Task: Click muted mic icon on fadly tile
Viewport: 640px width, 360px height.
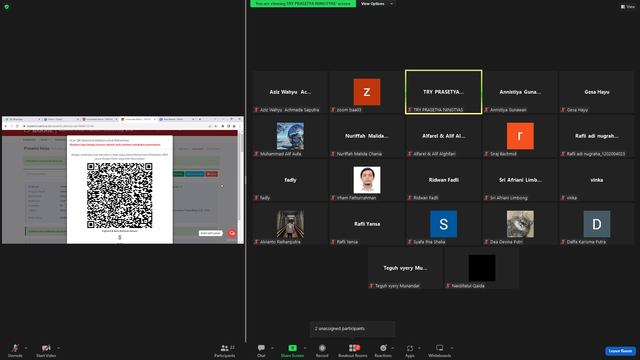Action: pyautogui.click(x=256, y=198)
